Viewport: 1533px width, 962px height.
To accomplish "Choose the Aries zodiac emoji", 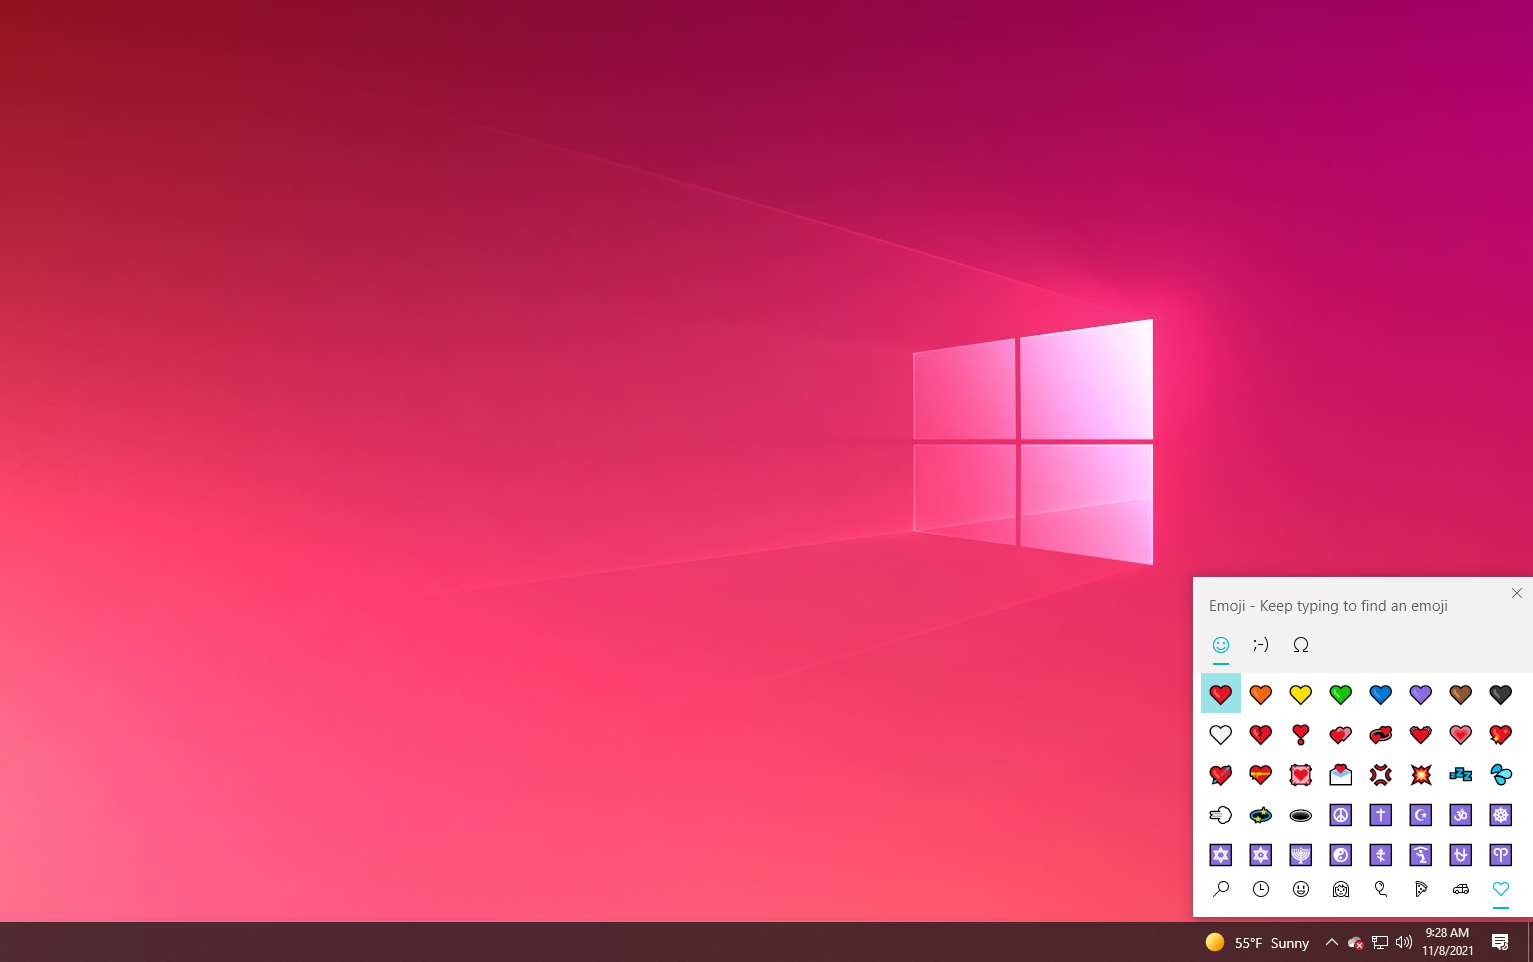I will tap(1501, 855).
